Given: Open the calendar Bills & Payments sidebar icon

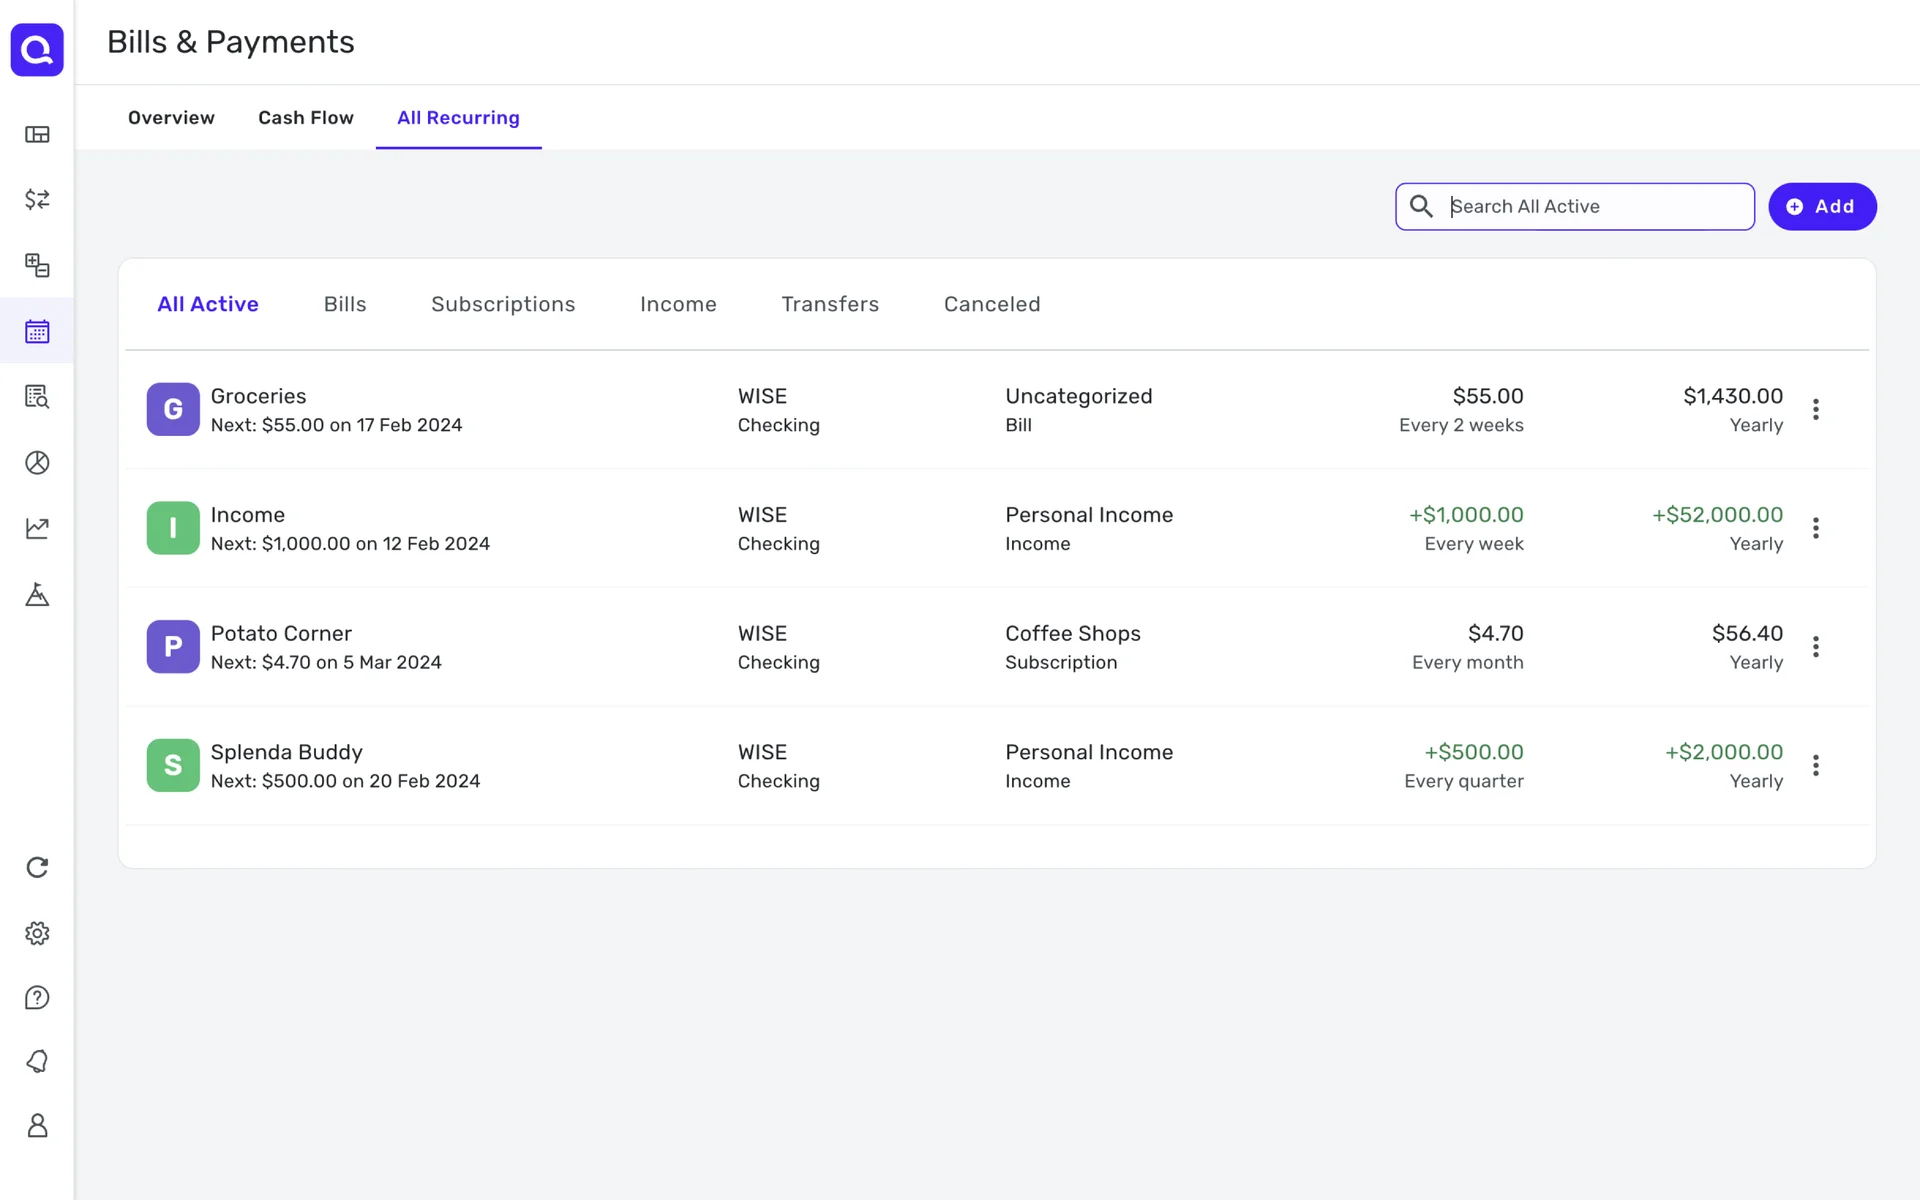Looking at the screenshot, I should [x=37, y=331].
